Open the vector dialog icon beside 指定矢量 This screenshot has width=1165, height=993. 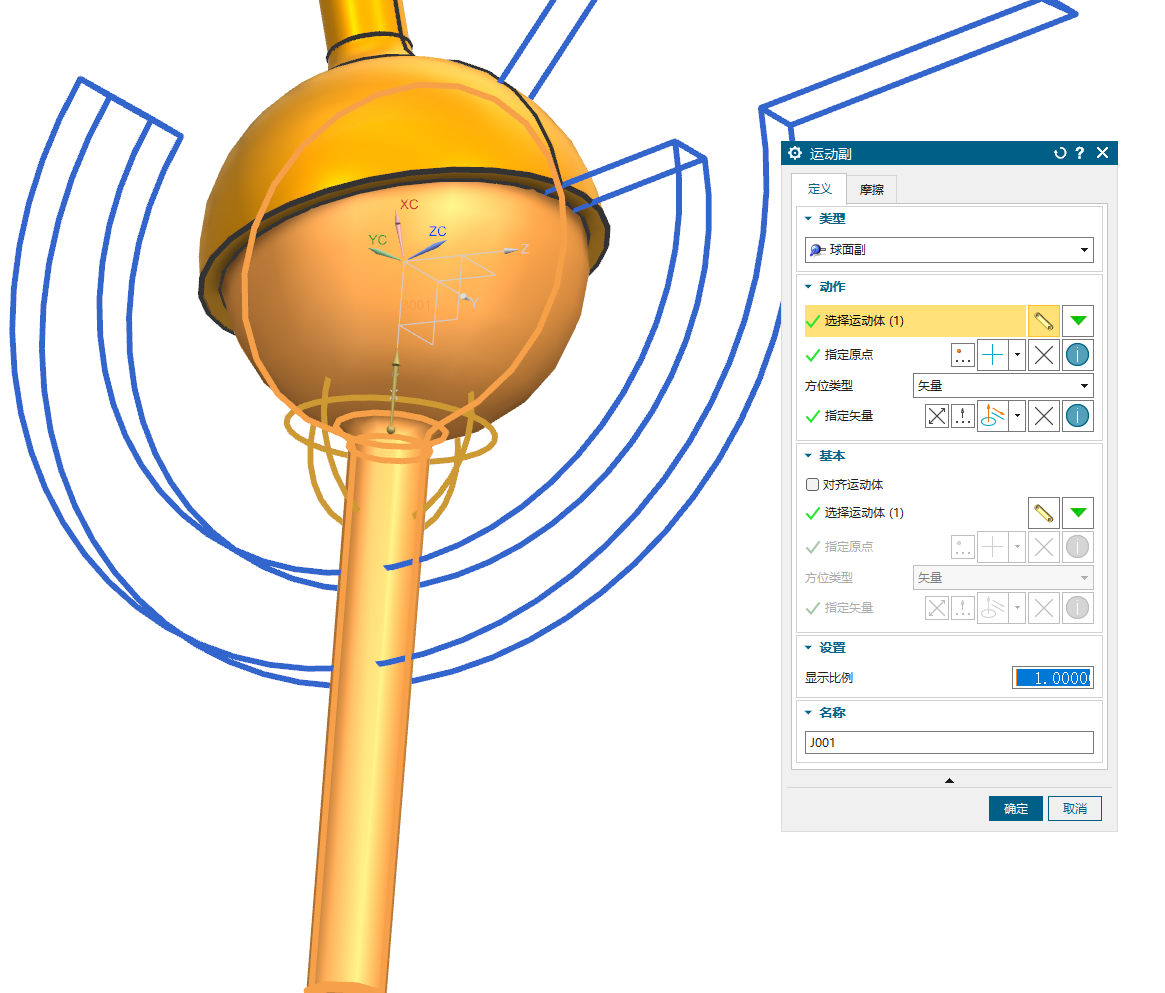coord(963,416)
